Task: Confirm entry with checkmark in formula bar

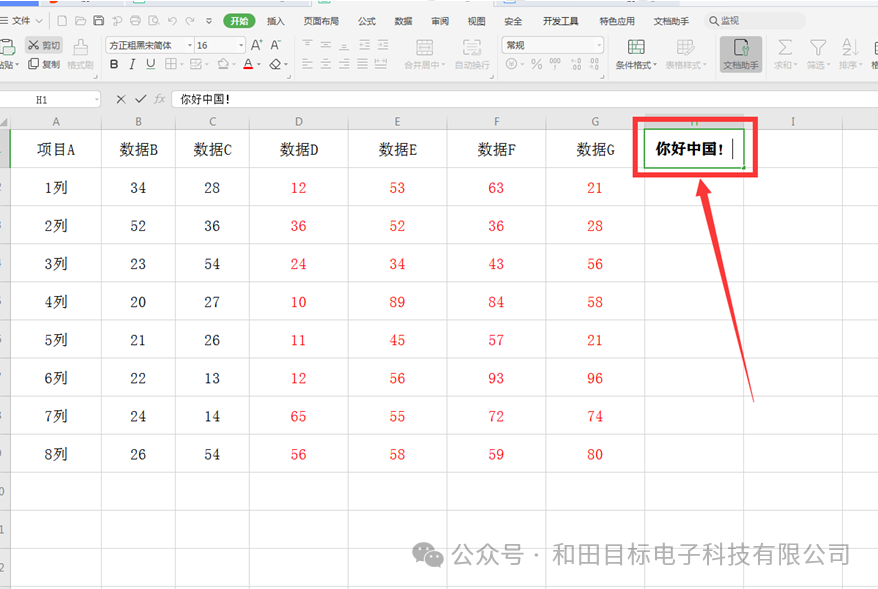Action: [141, 99]
